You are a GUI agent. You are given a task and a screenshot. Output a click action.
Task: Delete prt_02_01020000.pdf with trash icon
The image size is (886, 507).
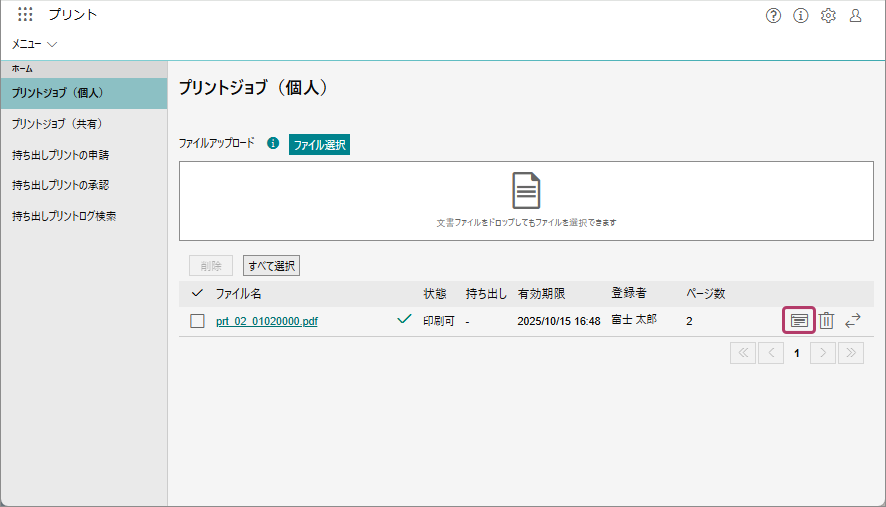coord(826,320)
